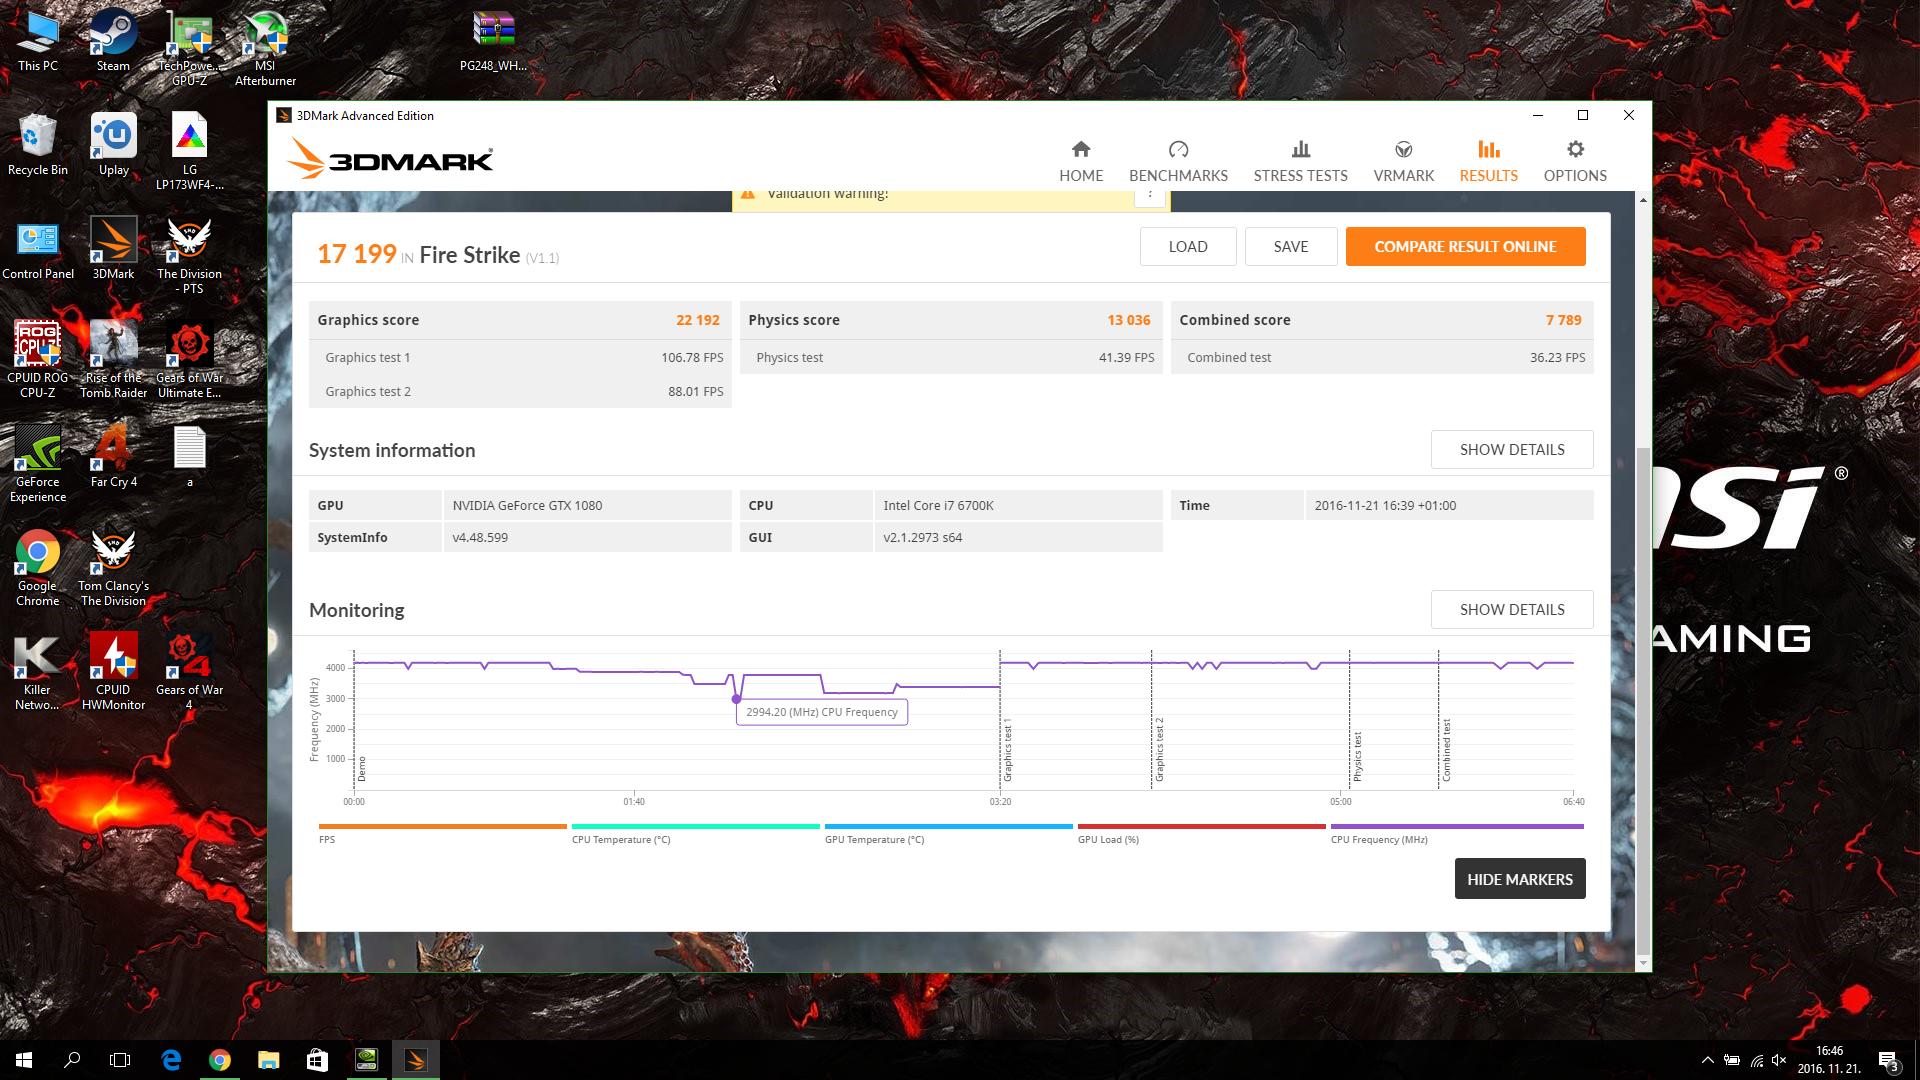Open Windows Store from taskbar

tap(317, 1060)
